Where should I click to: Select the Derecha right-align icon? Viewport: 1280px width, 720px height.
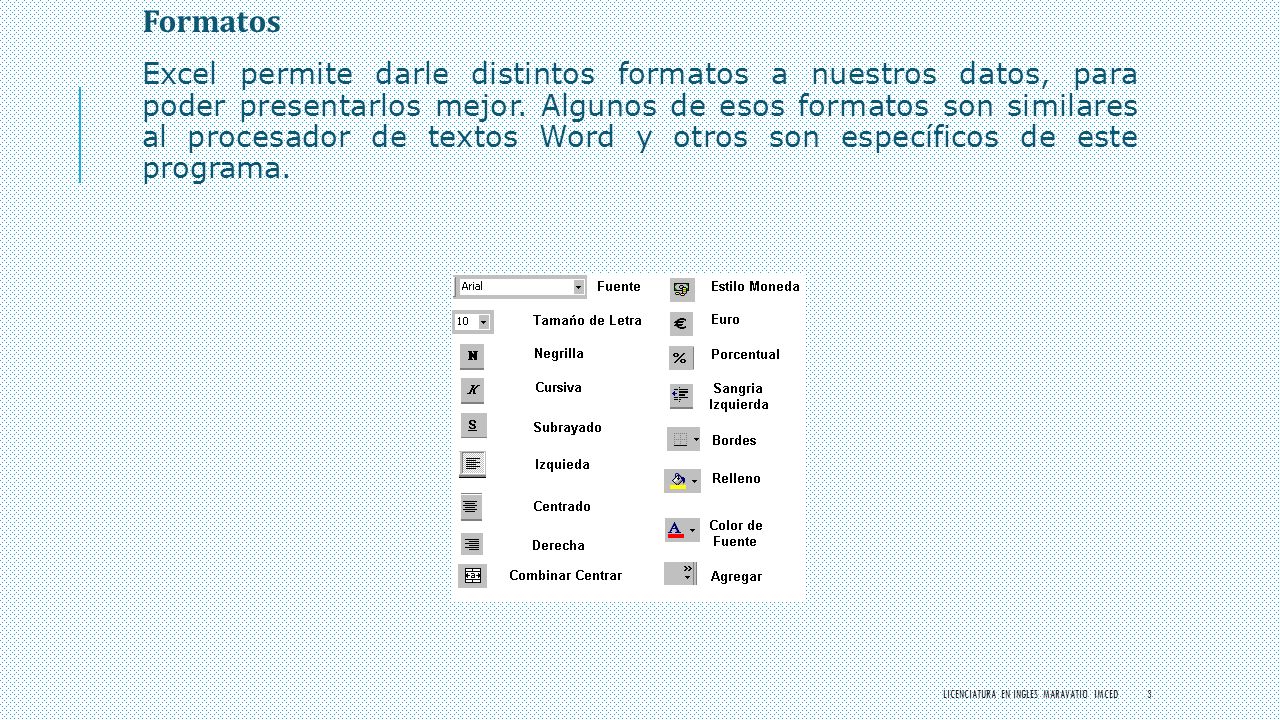coord(472,544)
